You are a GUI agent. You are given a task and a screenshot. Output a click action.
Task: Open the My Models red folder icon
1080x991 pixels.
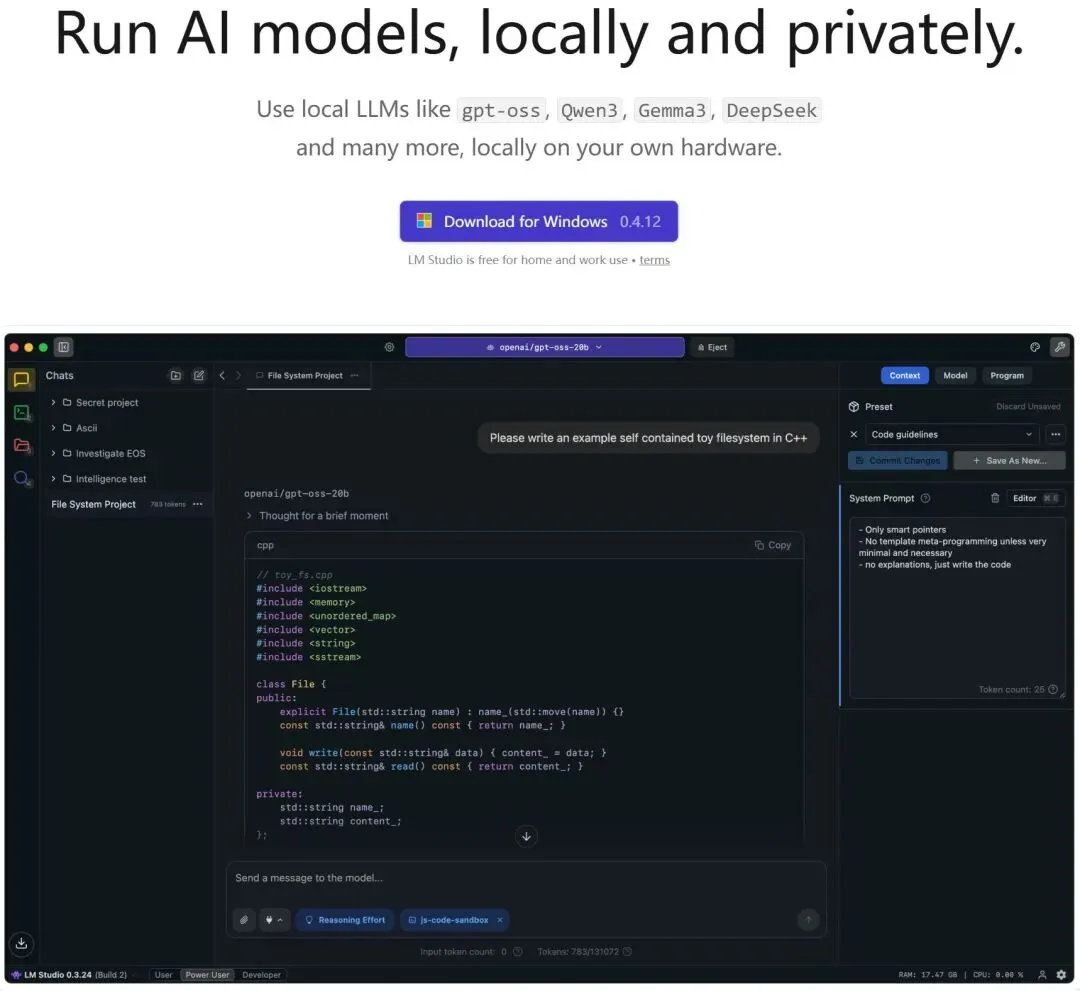[21, 446]
